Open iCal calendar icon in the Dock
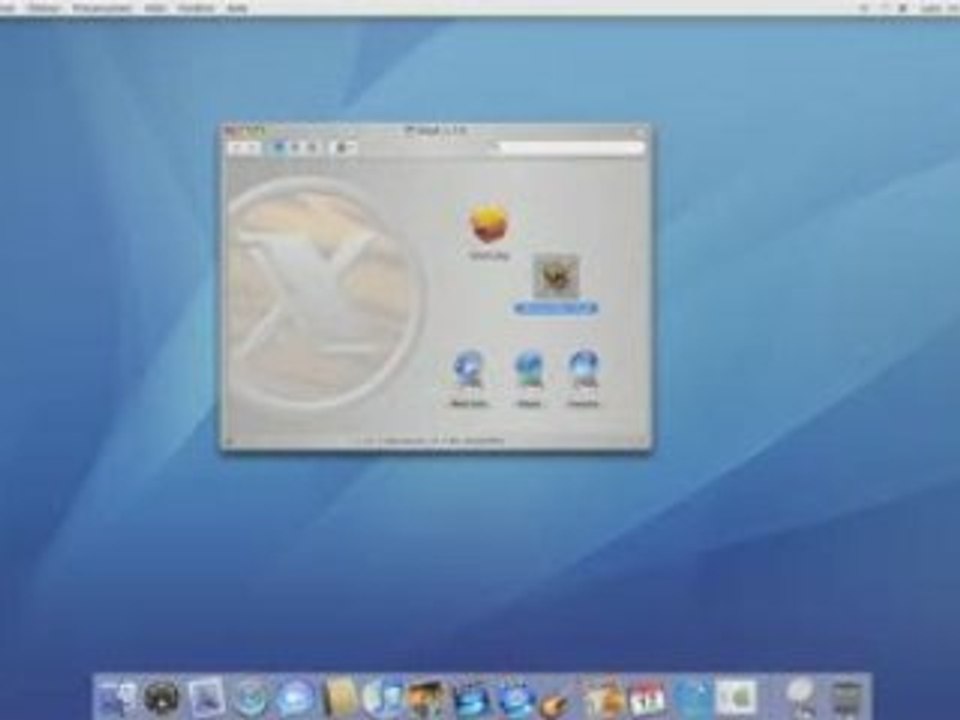Viewport: 960px width, 720px height. click(x=647, y=698)
